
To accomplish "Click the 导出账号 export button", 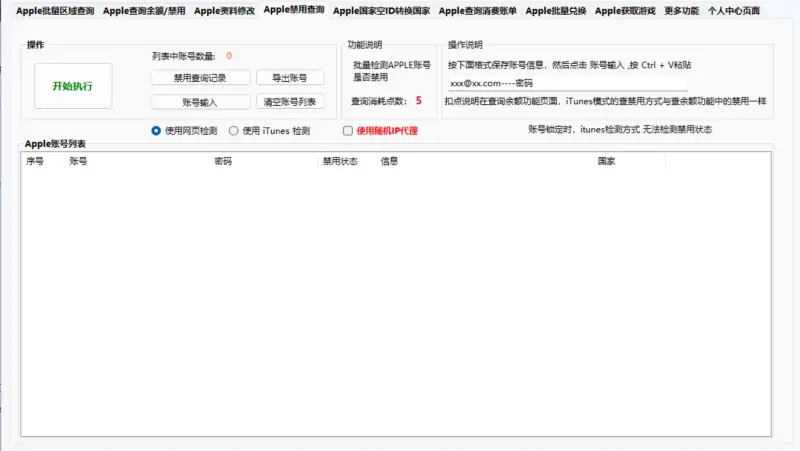I will [x=290, y=78].
